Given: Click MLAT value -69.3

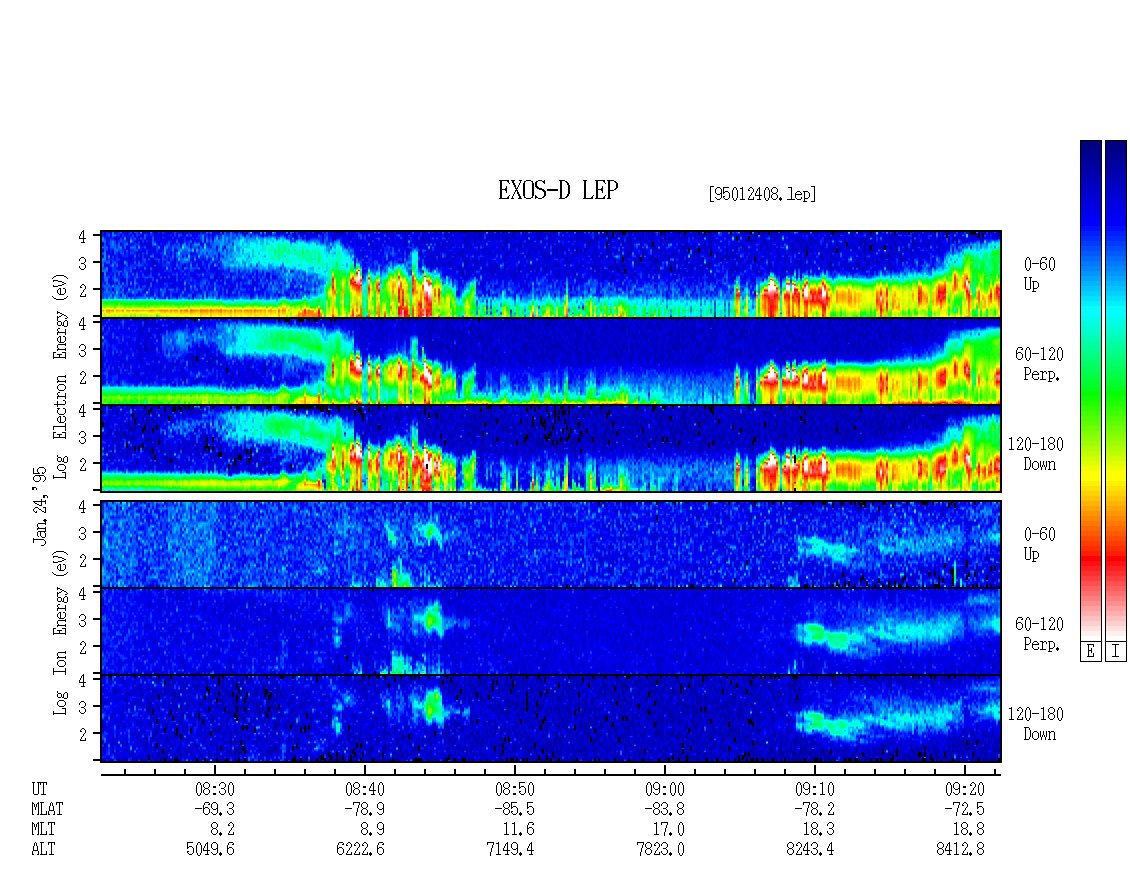Looking at the screenshot, I should [215, 809].
